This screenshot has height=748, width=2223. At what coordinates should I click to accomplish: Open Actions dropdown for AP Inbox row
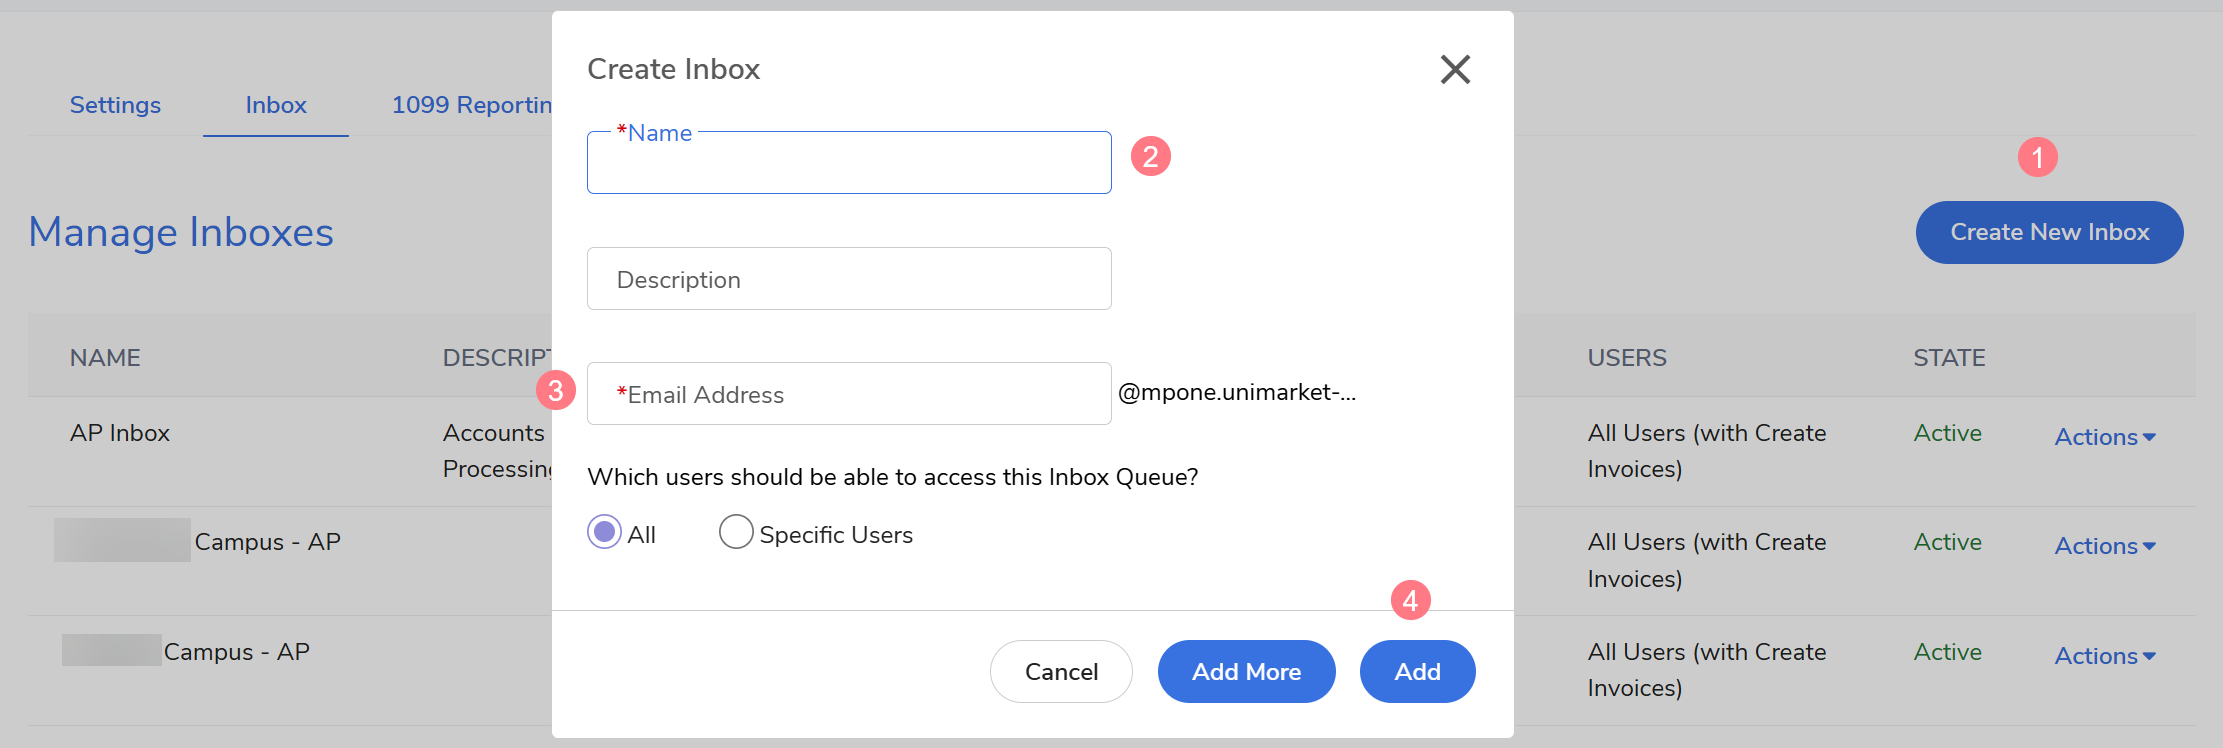click(2105, 437)
